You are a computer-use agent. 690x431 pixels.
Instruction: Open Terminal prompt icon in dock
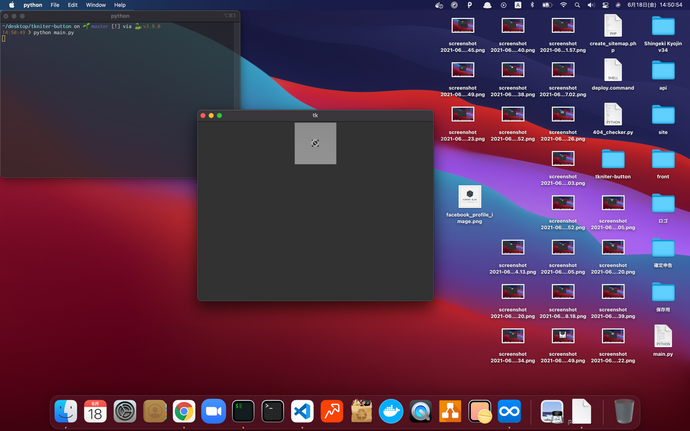[272, 411]
